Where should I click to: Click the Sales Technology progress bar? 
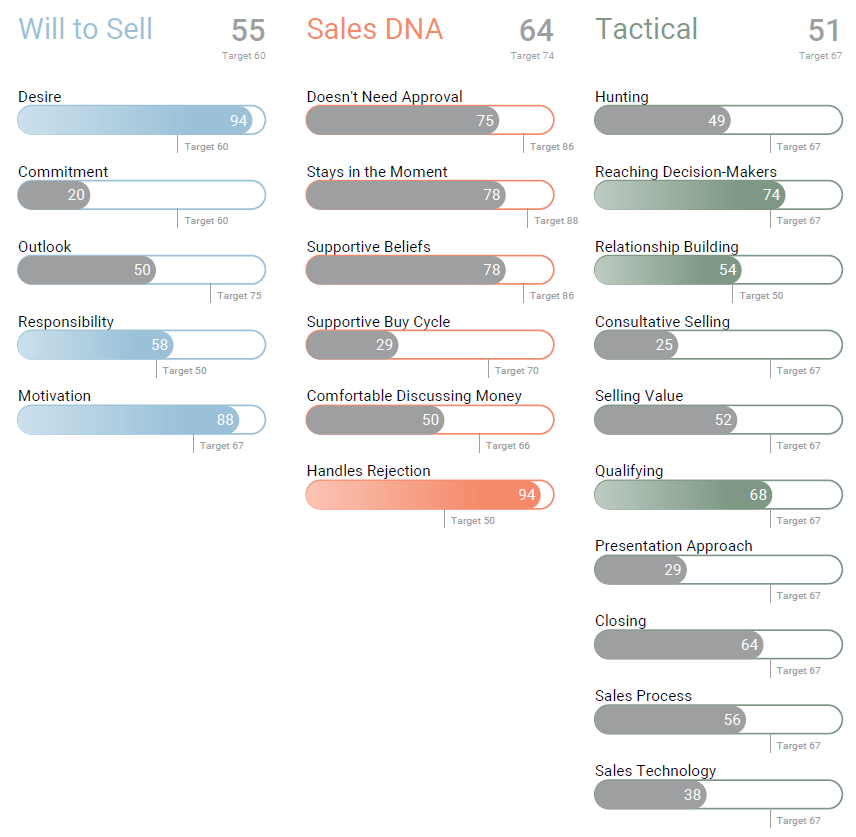718,795
